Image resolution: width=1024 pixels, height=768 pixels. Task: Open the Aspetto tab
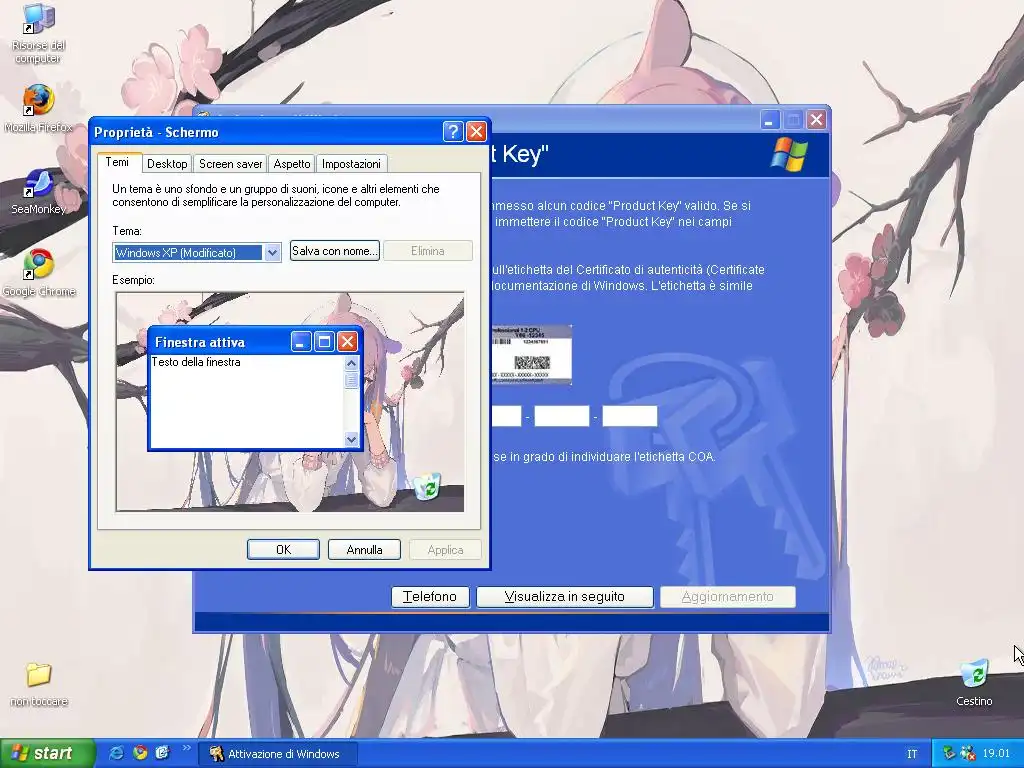292,164
